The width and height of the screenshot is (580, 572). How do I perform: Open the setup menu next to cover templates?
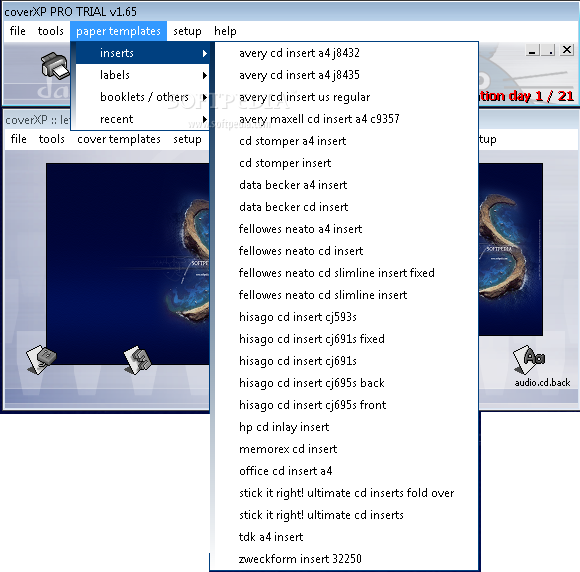click(x=187, y=139)
